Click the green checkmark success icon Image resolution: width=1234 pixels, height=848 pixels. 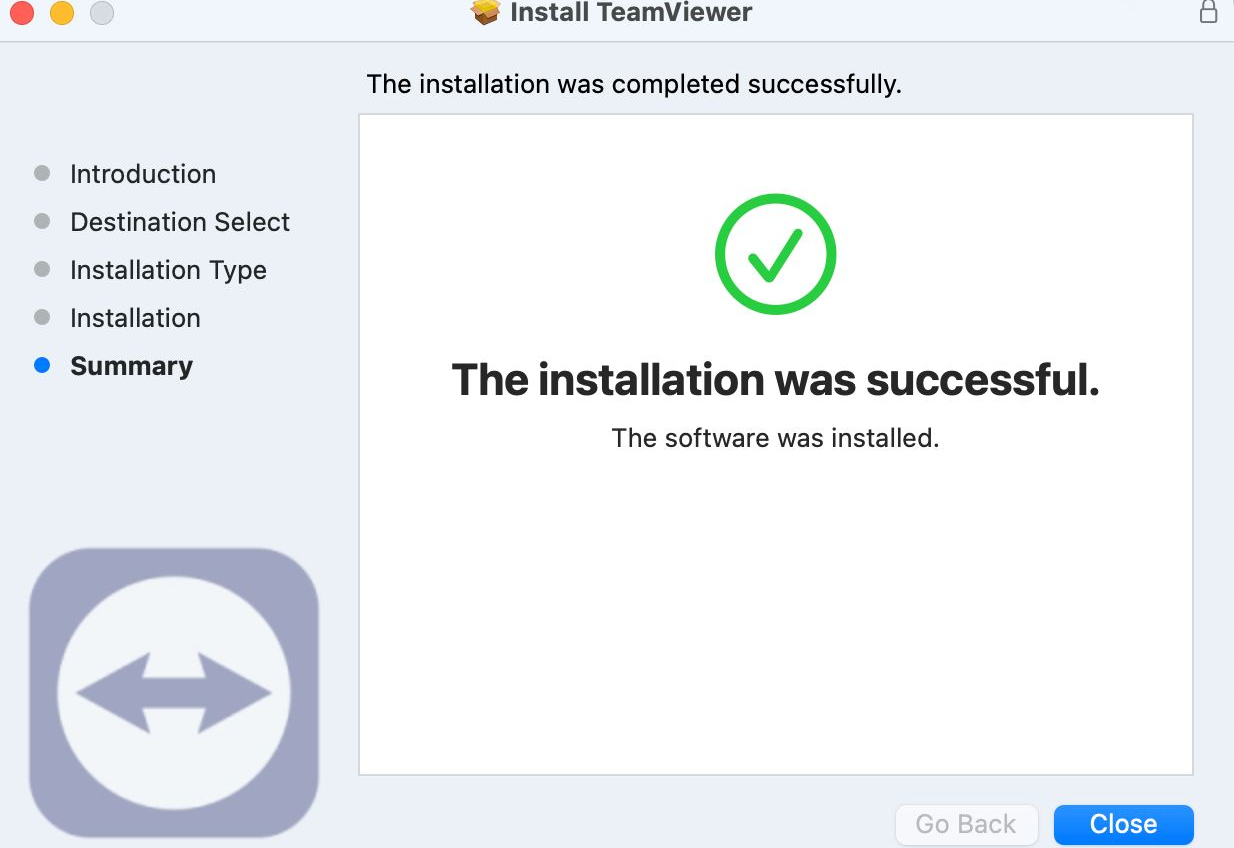775,254
